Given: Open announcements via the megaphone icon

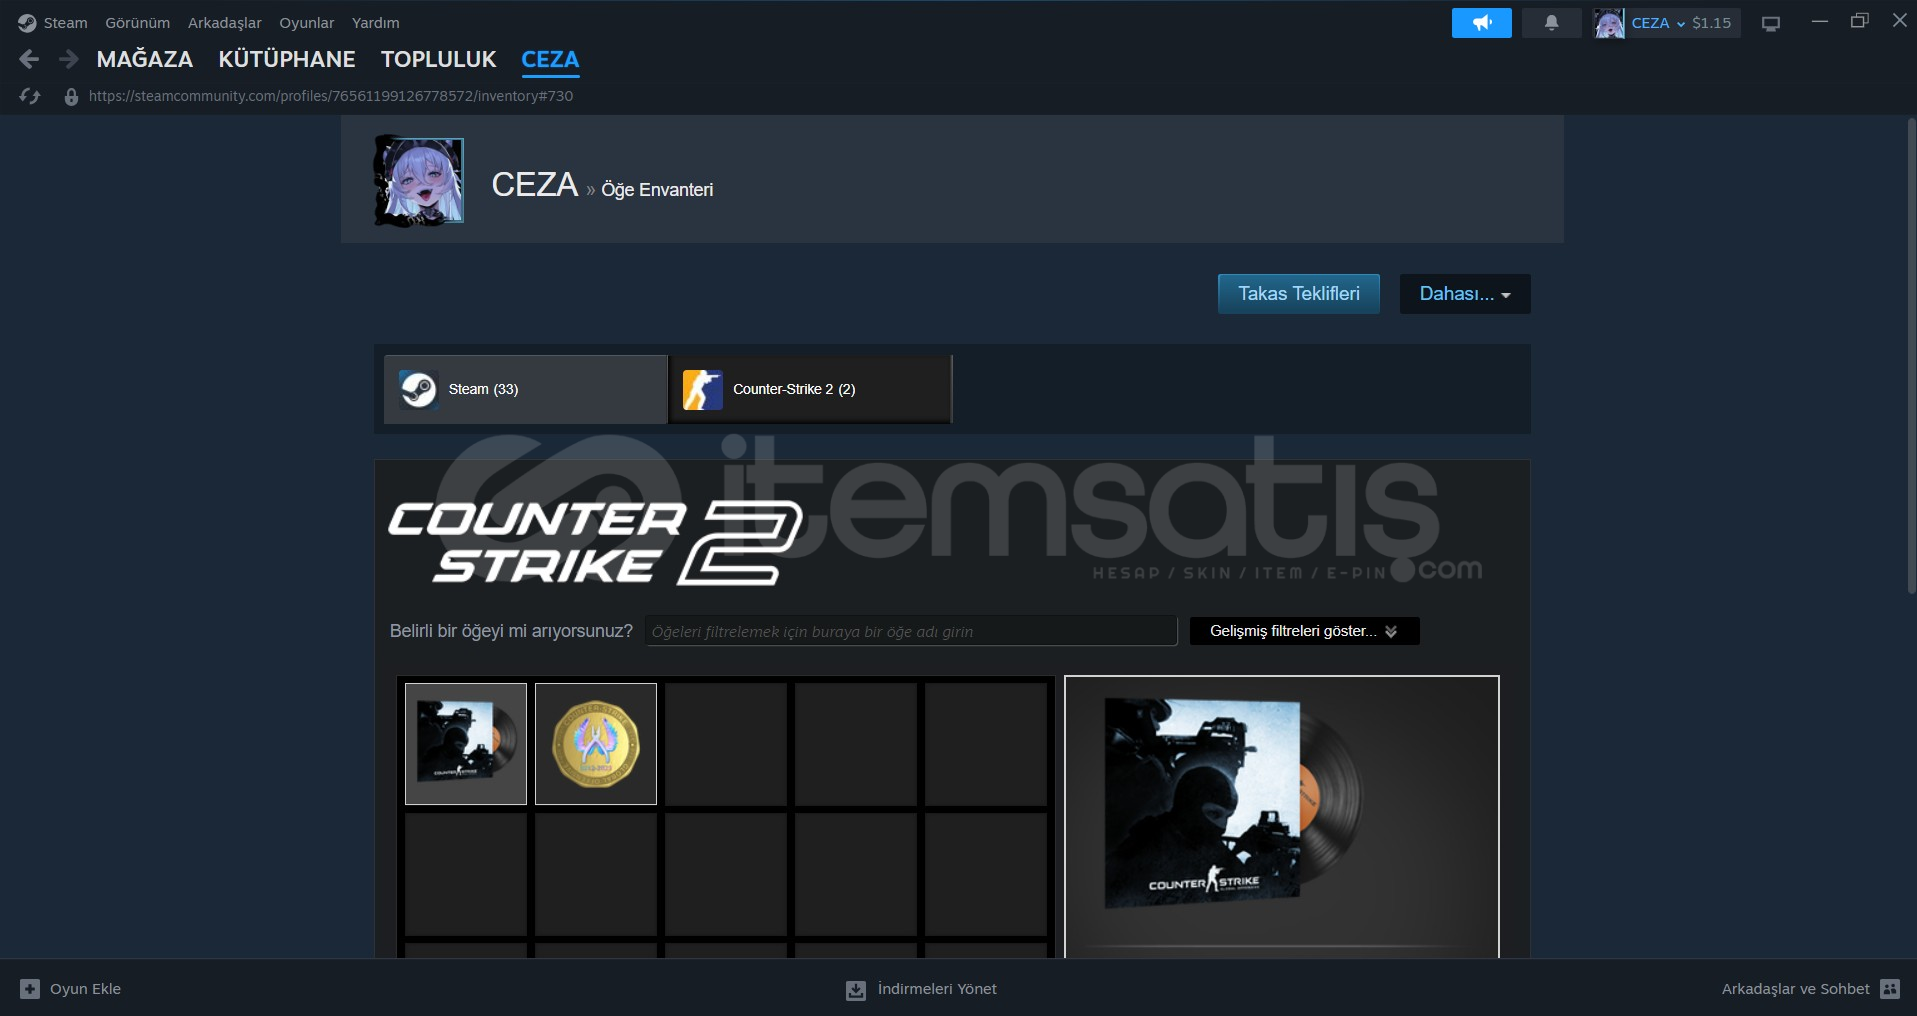Looking at the screenshot, I should pyautogui.click(x=1482, y=23).
